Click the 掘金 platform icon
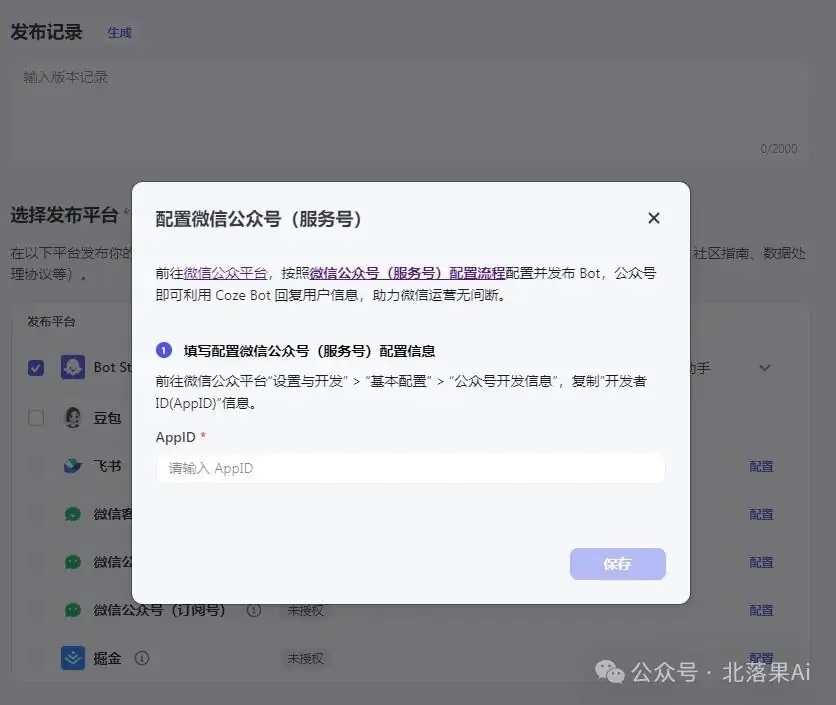The image size is (836, 705). pos(72,658)
